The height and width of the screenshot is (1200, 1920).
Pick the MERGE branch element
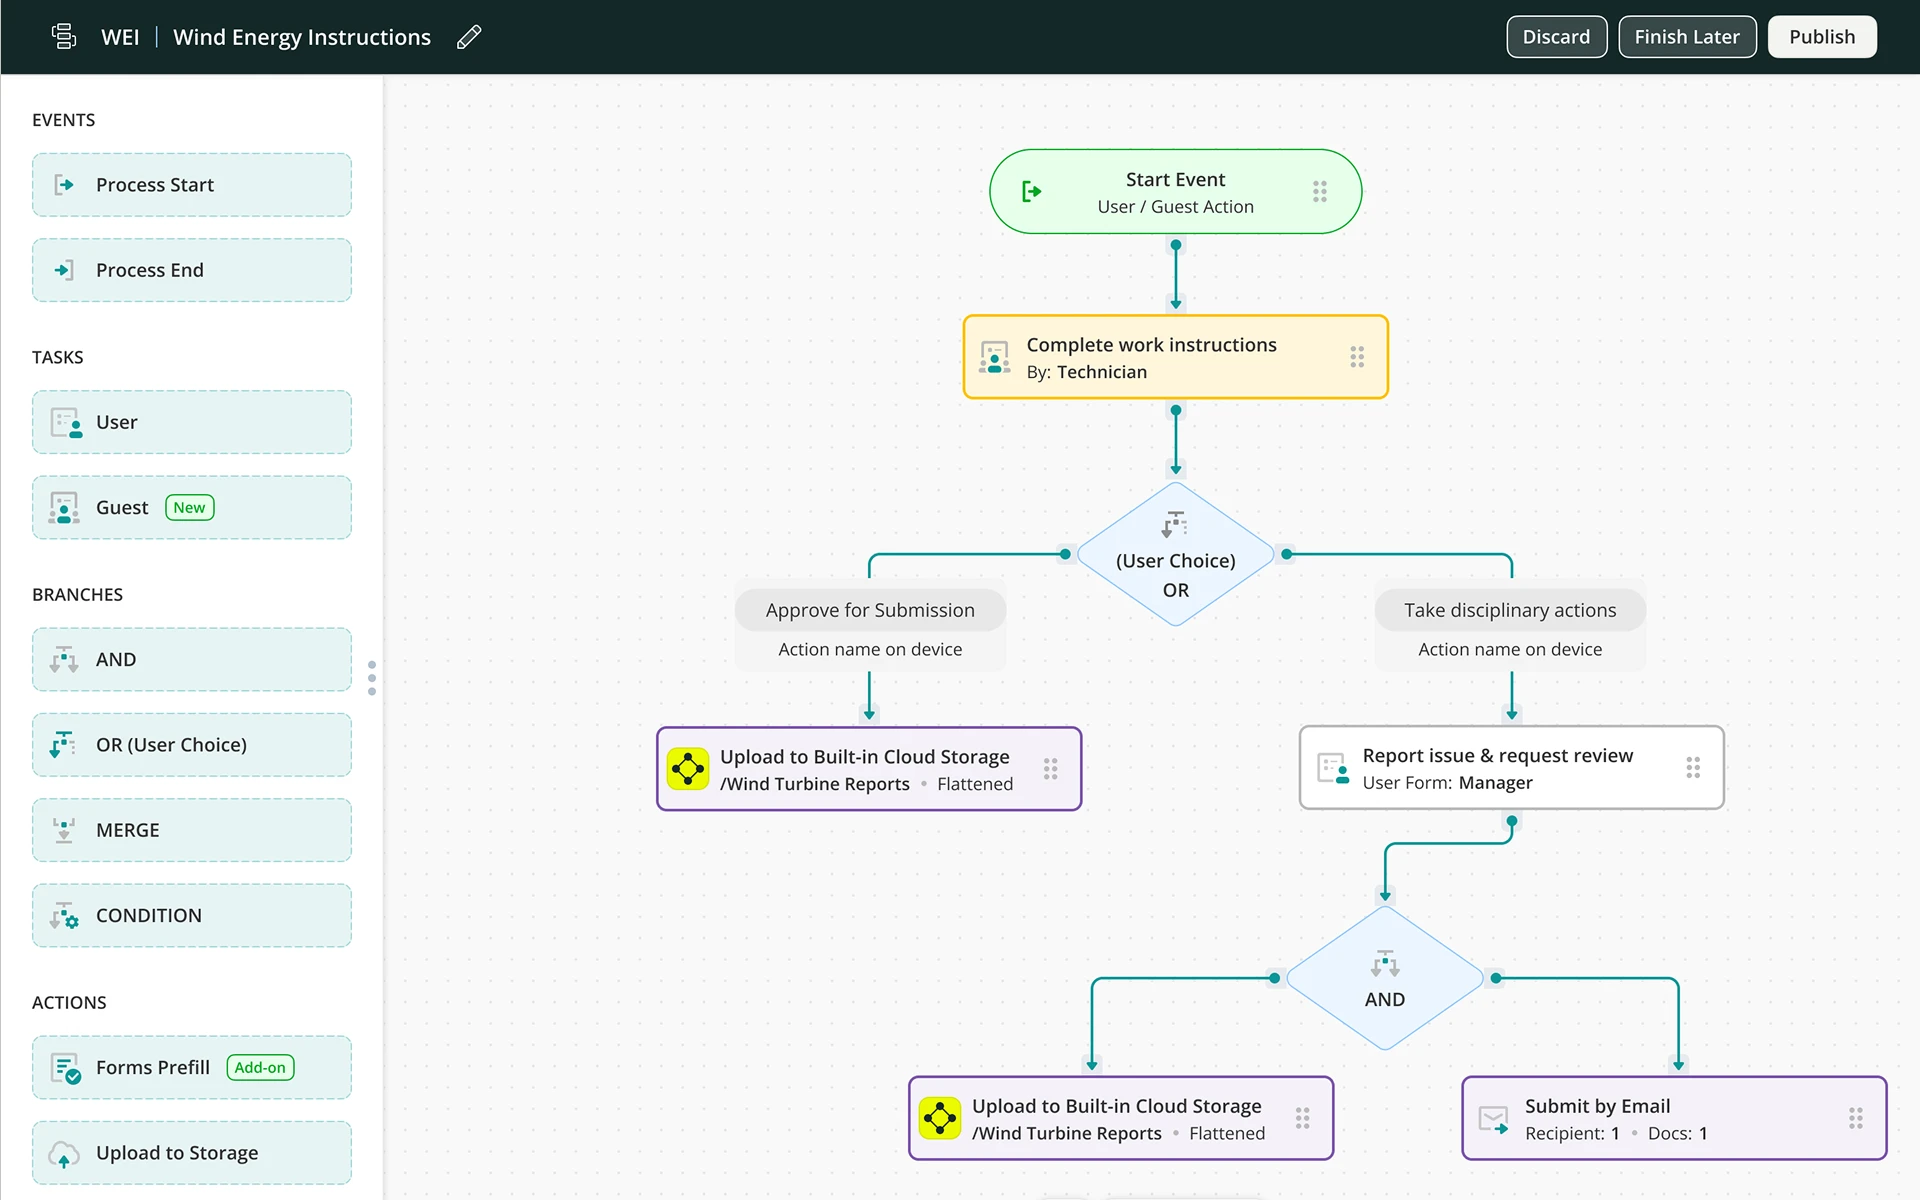click(192, 830)
